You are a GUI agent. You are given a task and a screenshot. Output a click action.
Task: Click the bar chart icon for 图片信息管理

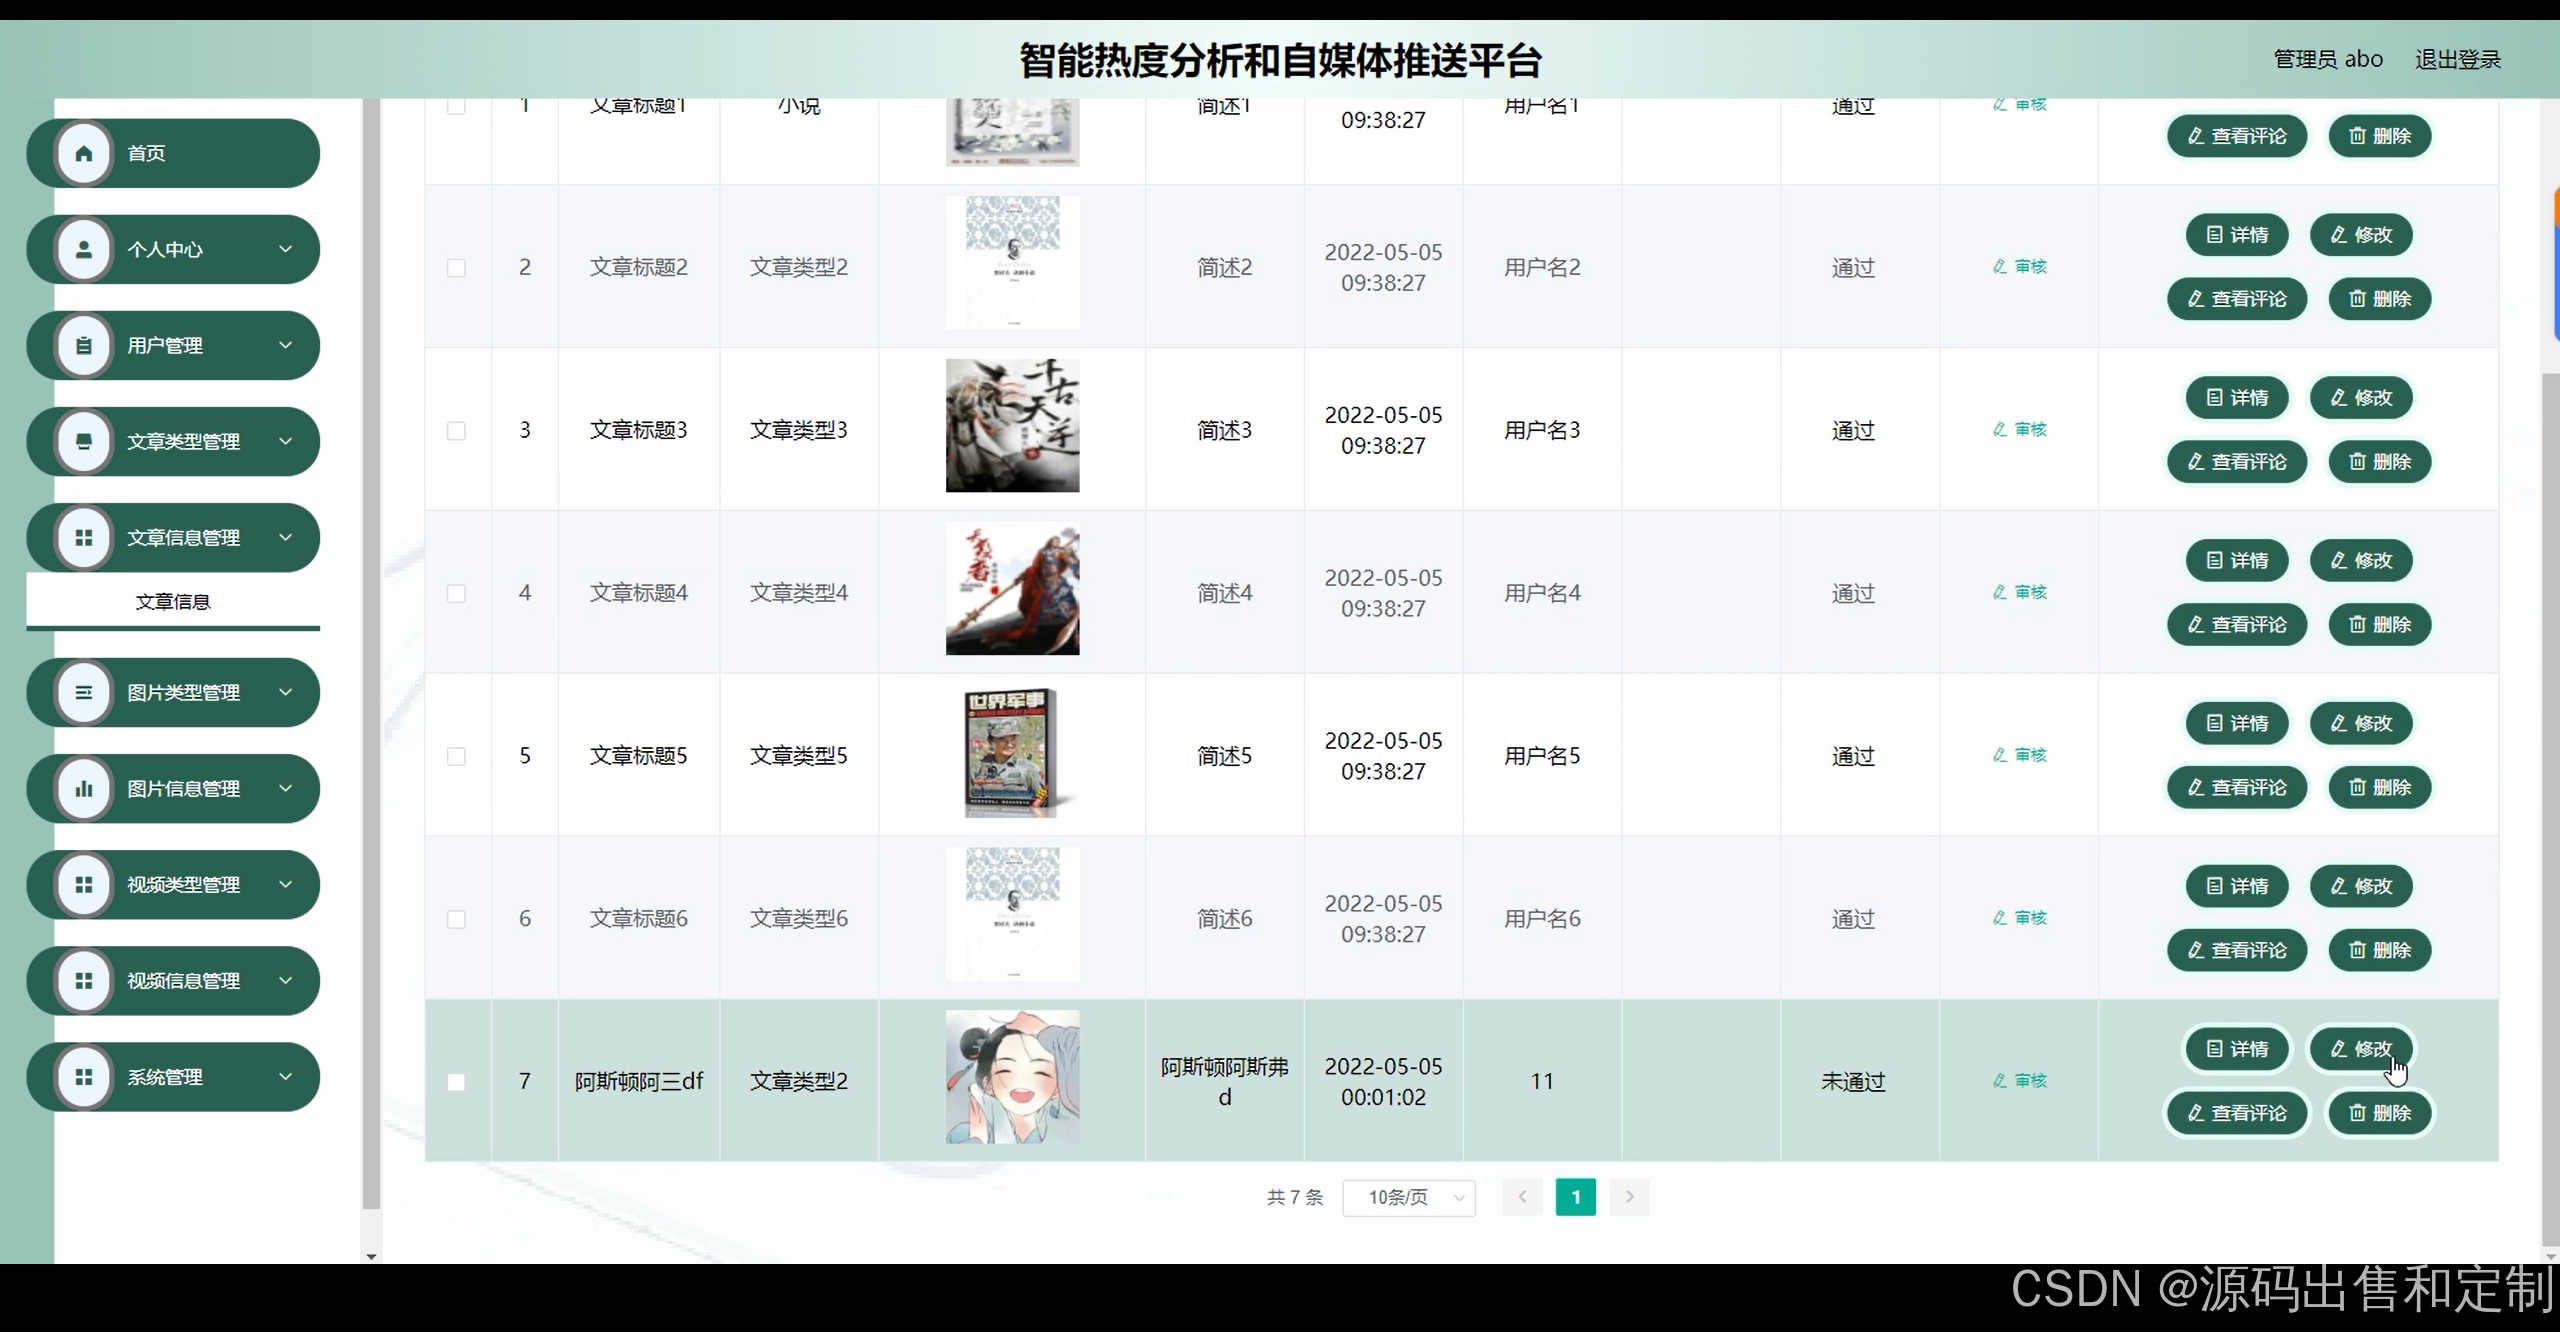click(84, 788)
